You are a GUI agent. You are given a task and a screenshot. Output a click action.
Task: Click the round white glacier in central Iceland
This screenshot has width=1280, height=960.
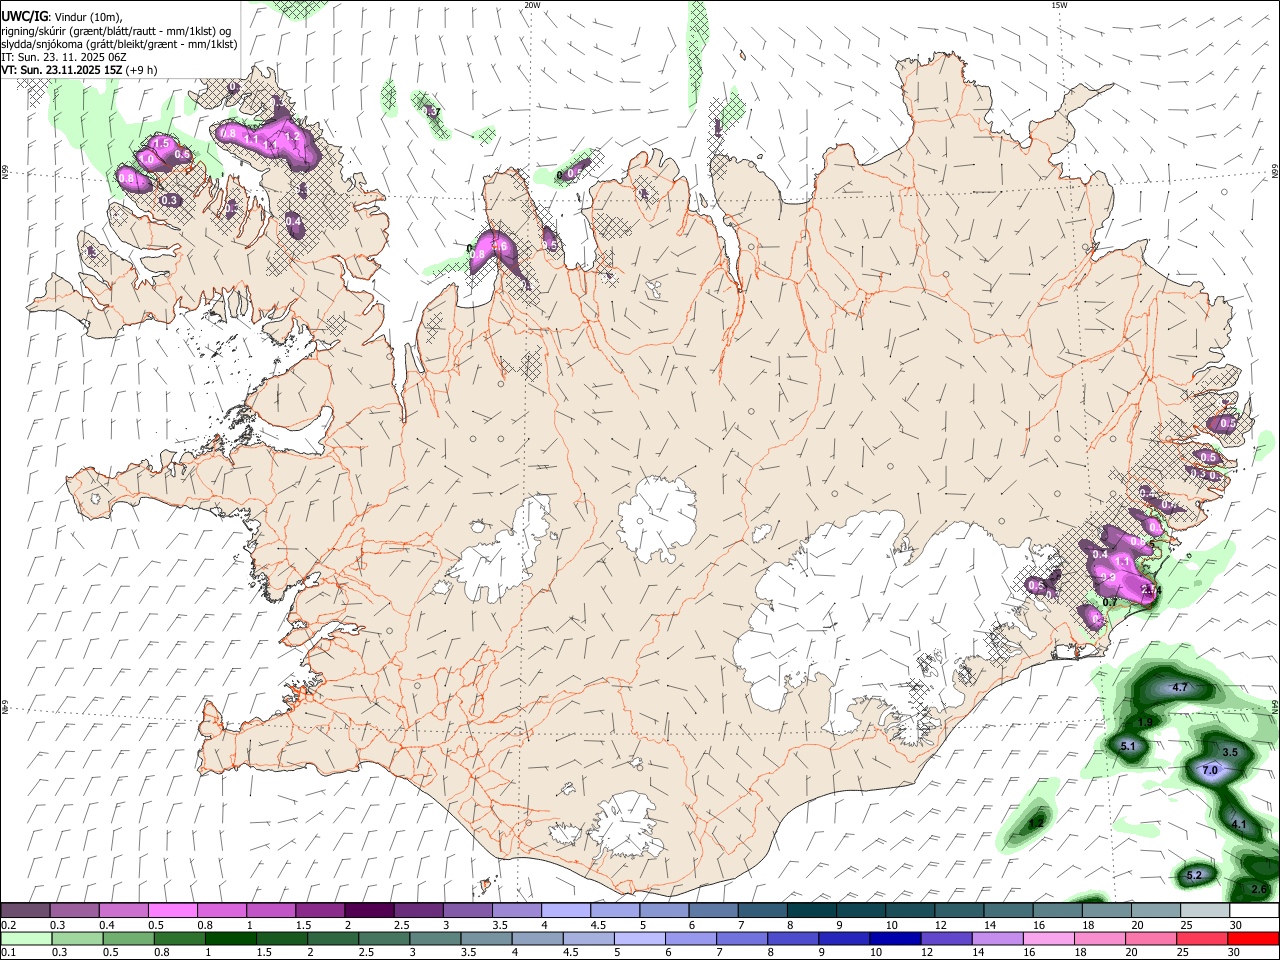click(x=657, y=519)
